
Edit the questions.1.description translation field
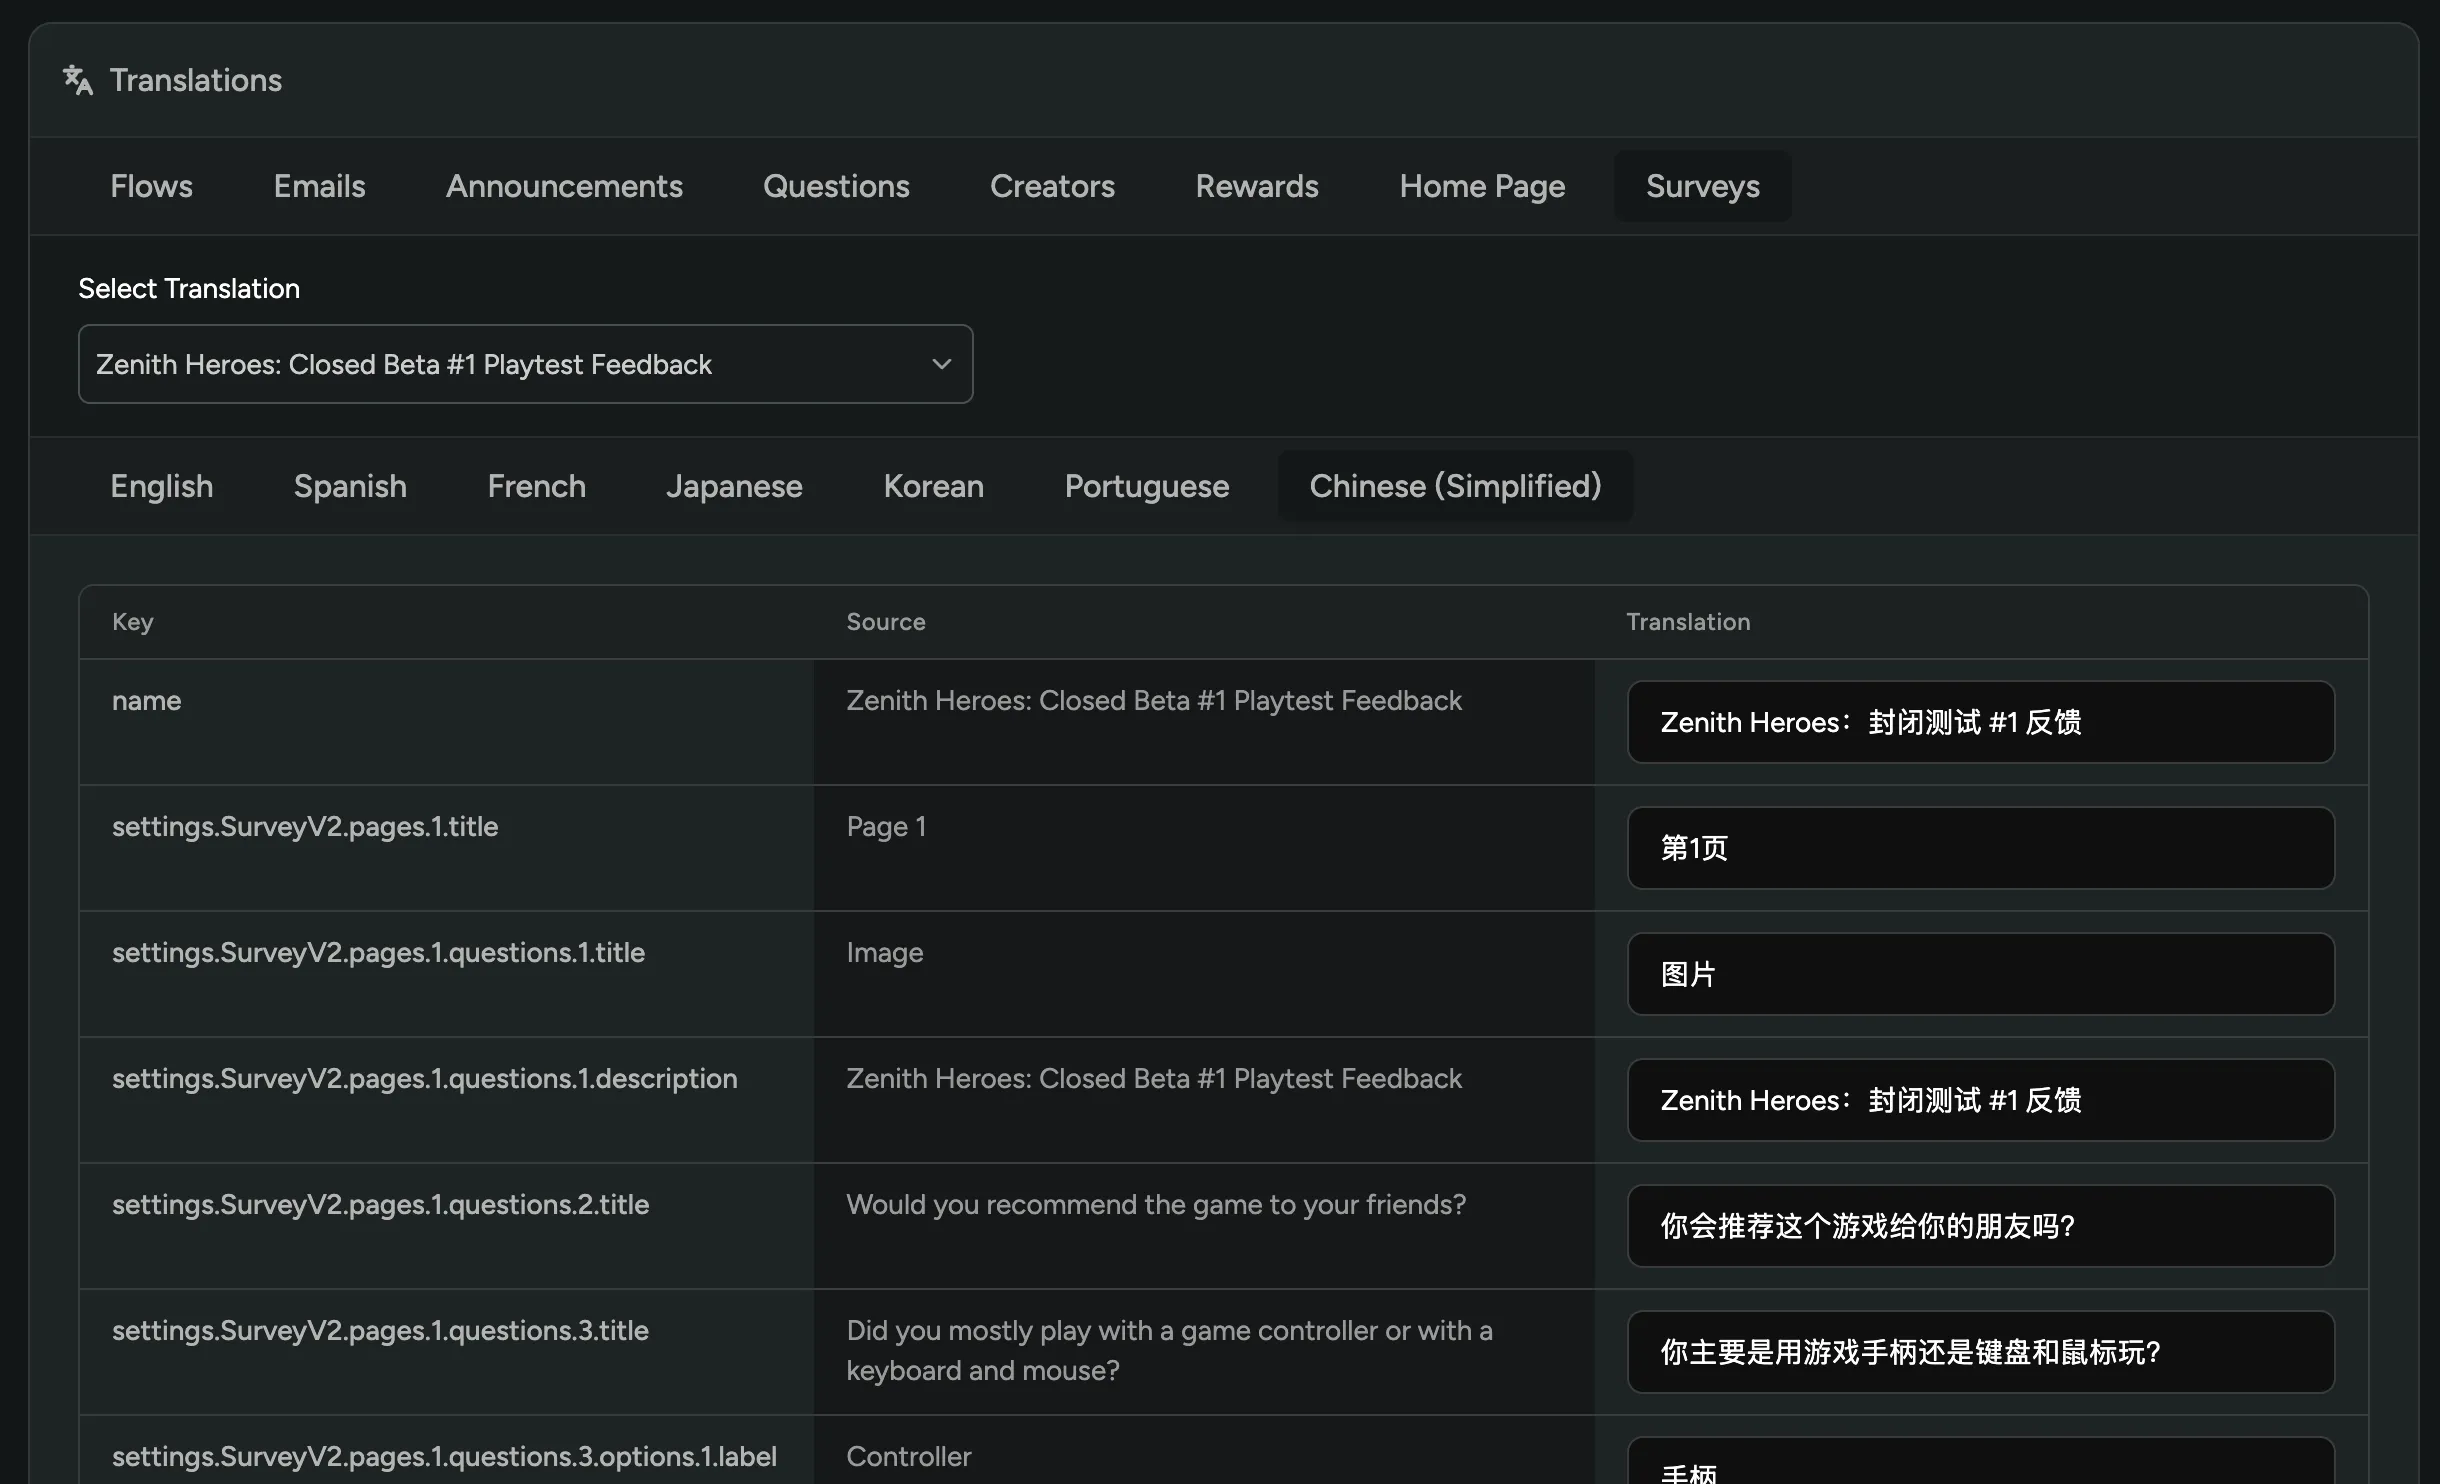click(1980, 1100)
